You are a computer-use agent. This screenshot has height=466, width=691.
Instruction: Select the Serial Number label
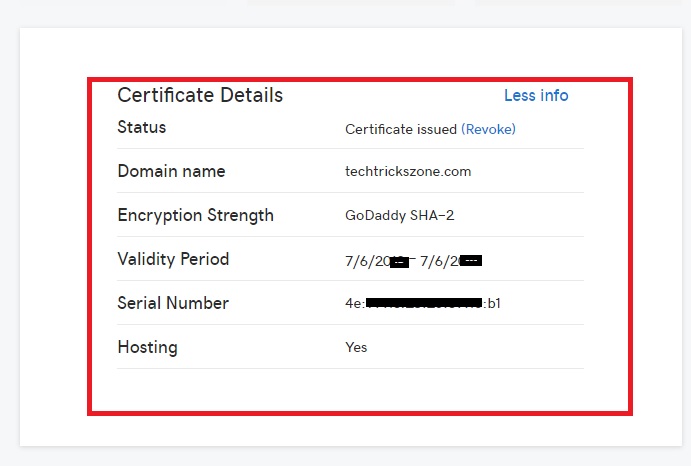tap(173, 304)
